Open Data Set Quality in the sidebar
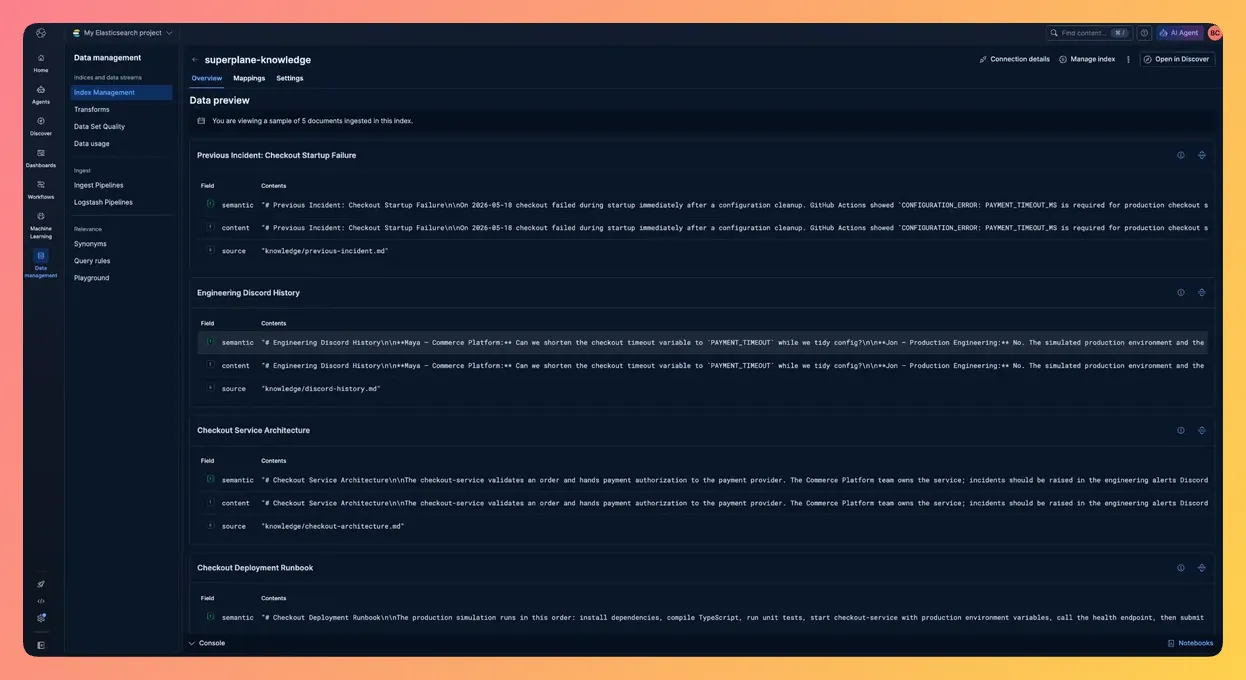The height and width of the screenshot is (680, 1246). 99,127
